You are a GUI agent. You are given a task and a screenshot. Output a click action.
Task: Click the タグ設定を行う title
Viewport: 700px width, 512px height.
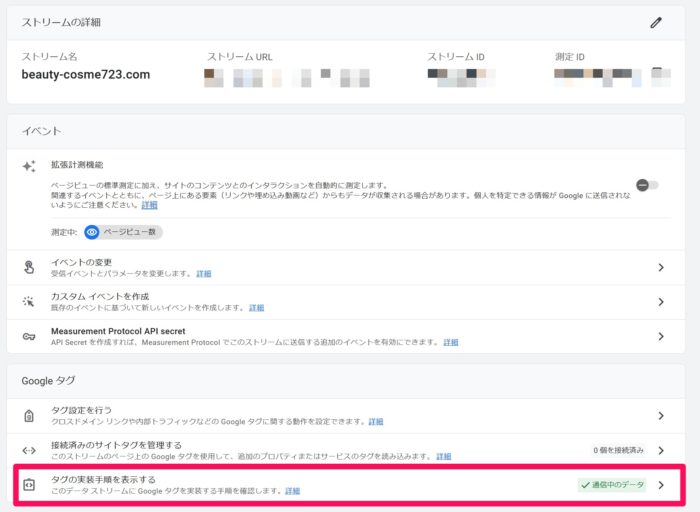81,410
